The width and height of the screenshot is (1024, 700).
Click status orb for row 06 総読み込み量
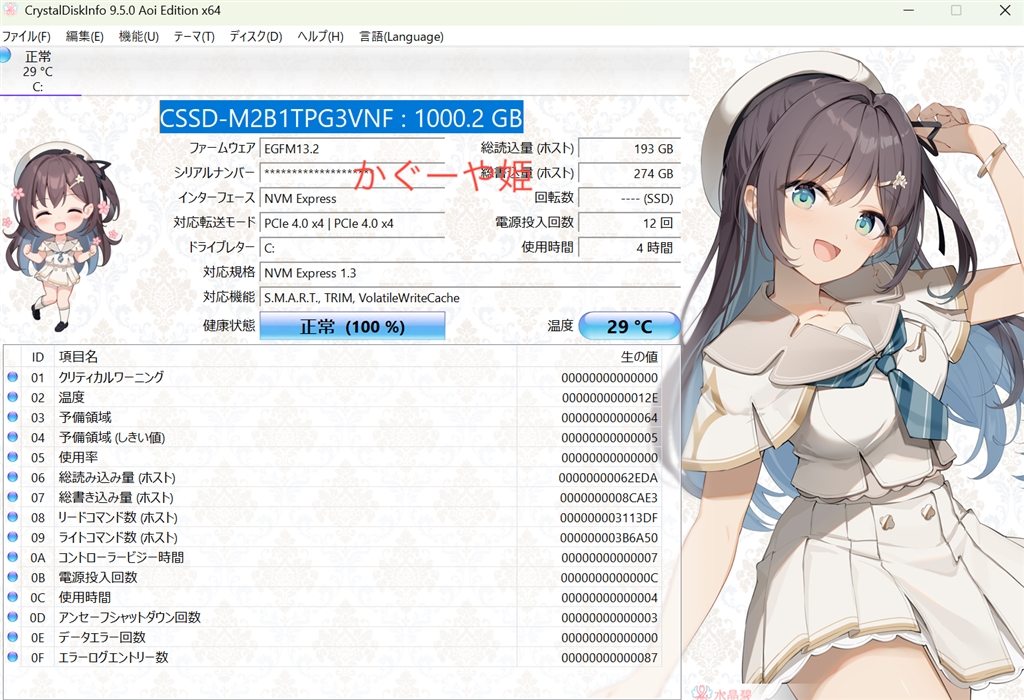12,477
